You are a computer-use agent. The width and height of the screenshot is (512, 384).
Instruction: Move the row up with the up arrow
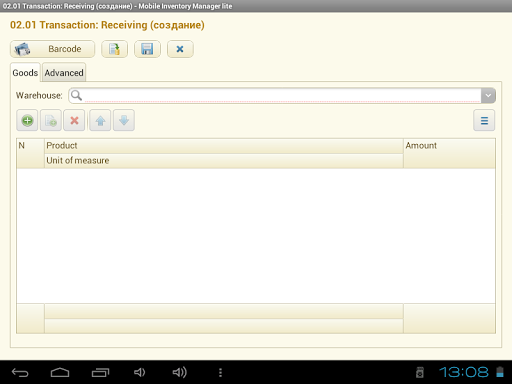[100, 120]
